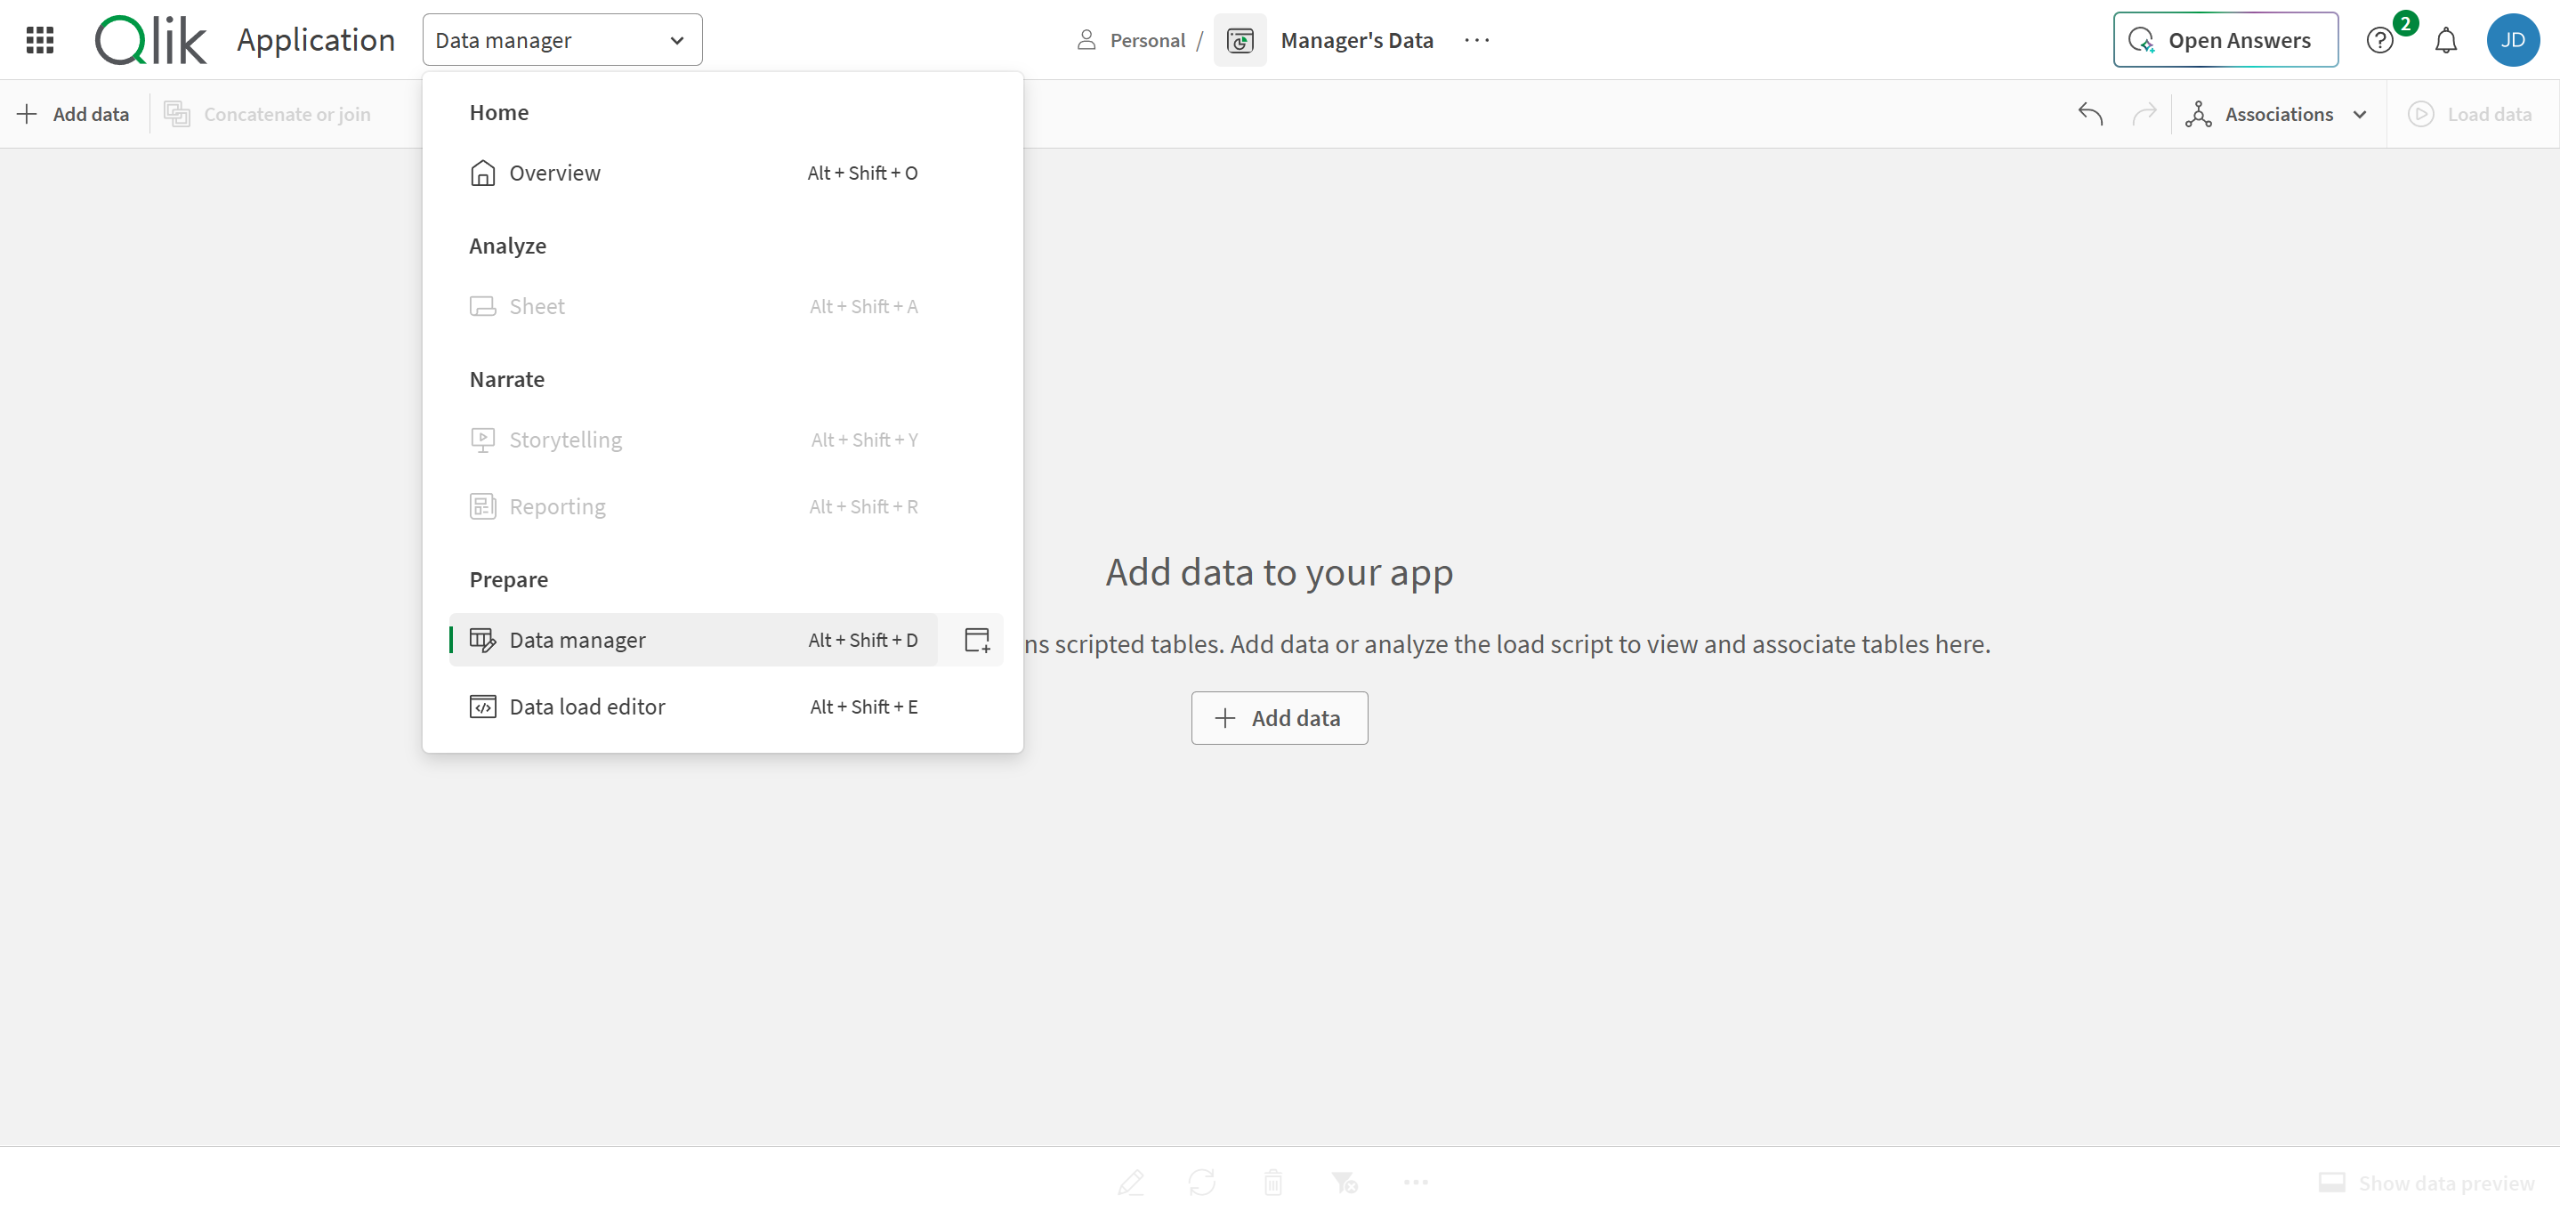
Task: Click the Open Answers button
Action: (x=2225, y=40)
